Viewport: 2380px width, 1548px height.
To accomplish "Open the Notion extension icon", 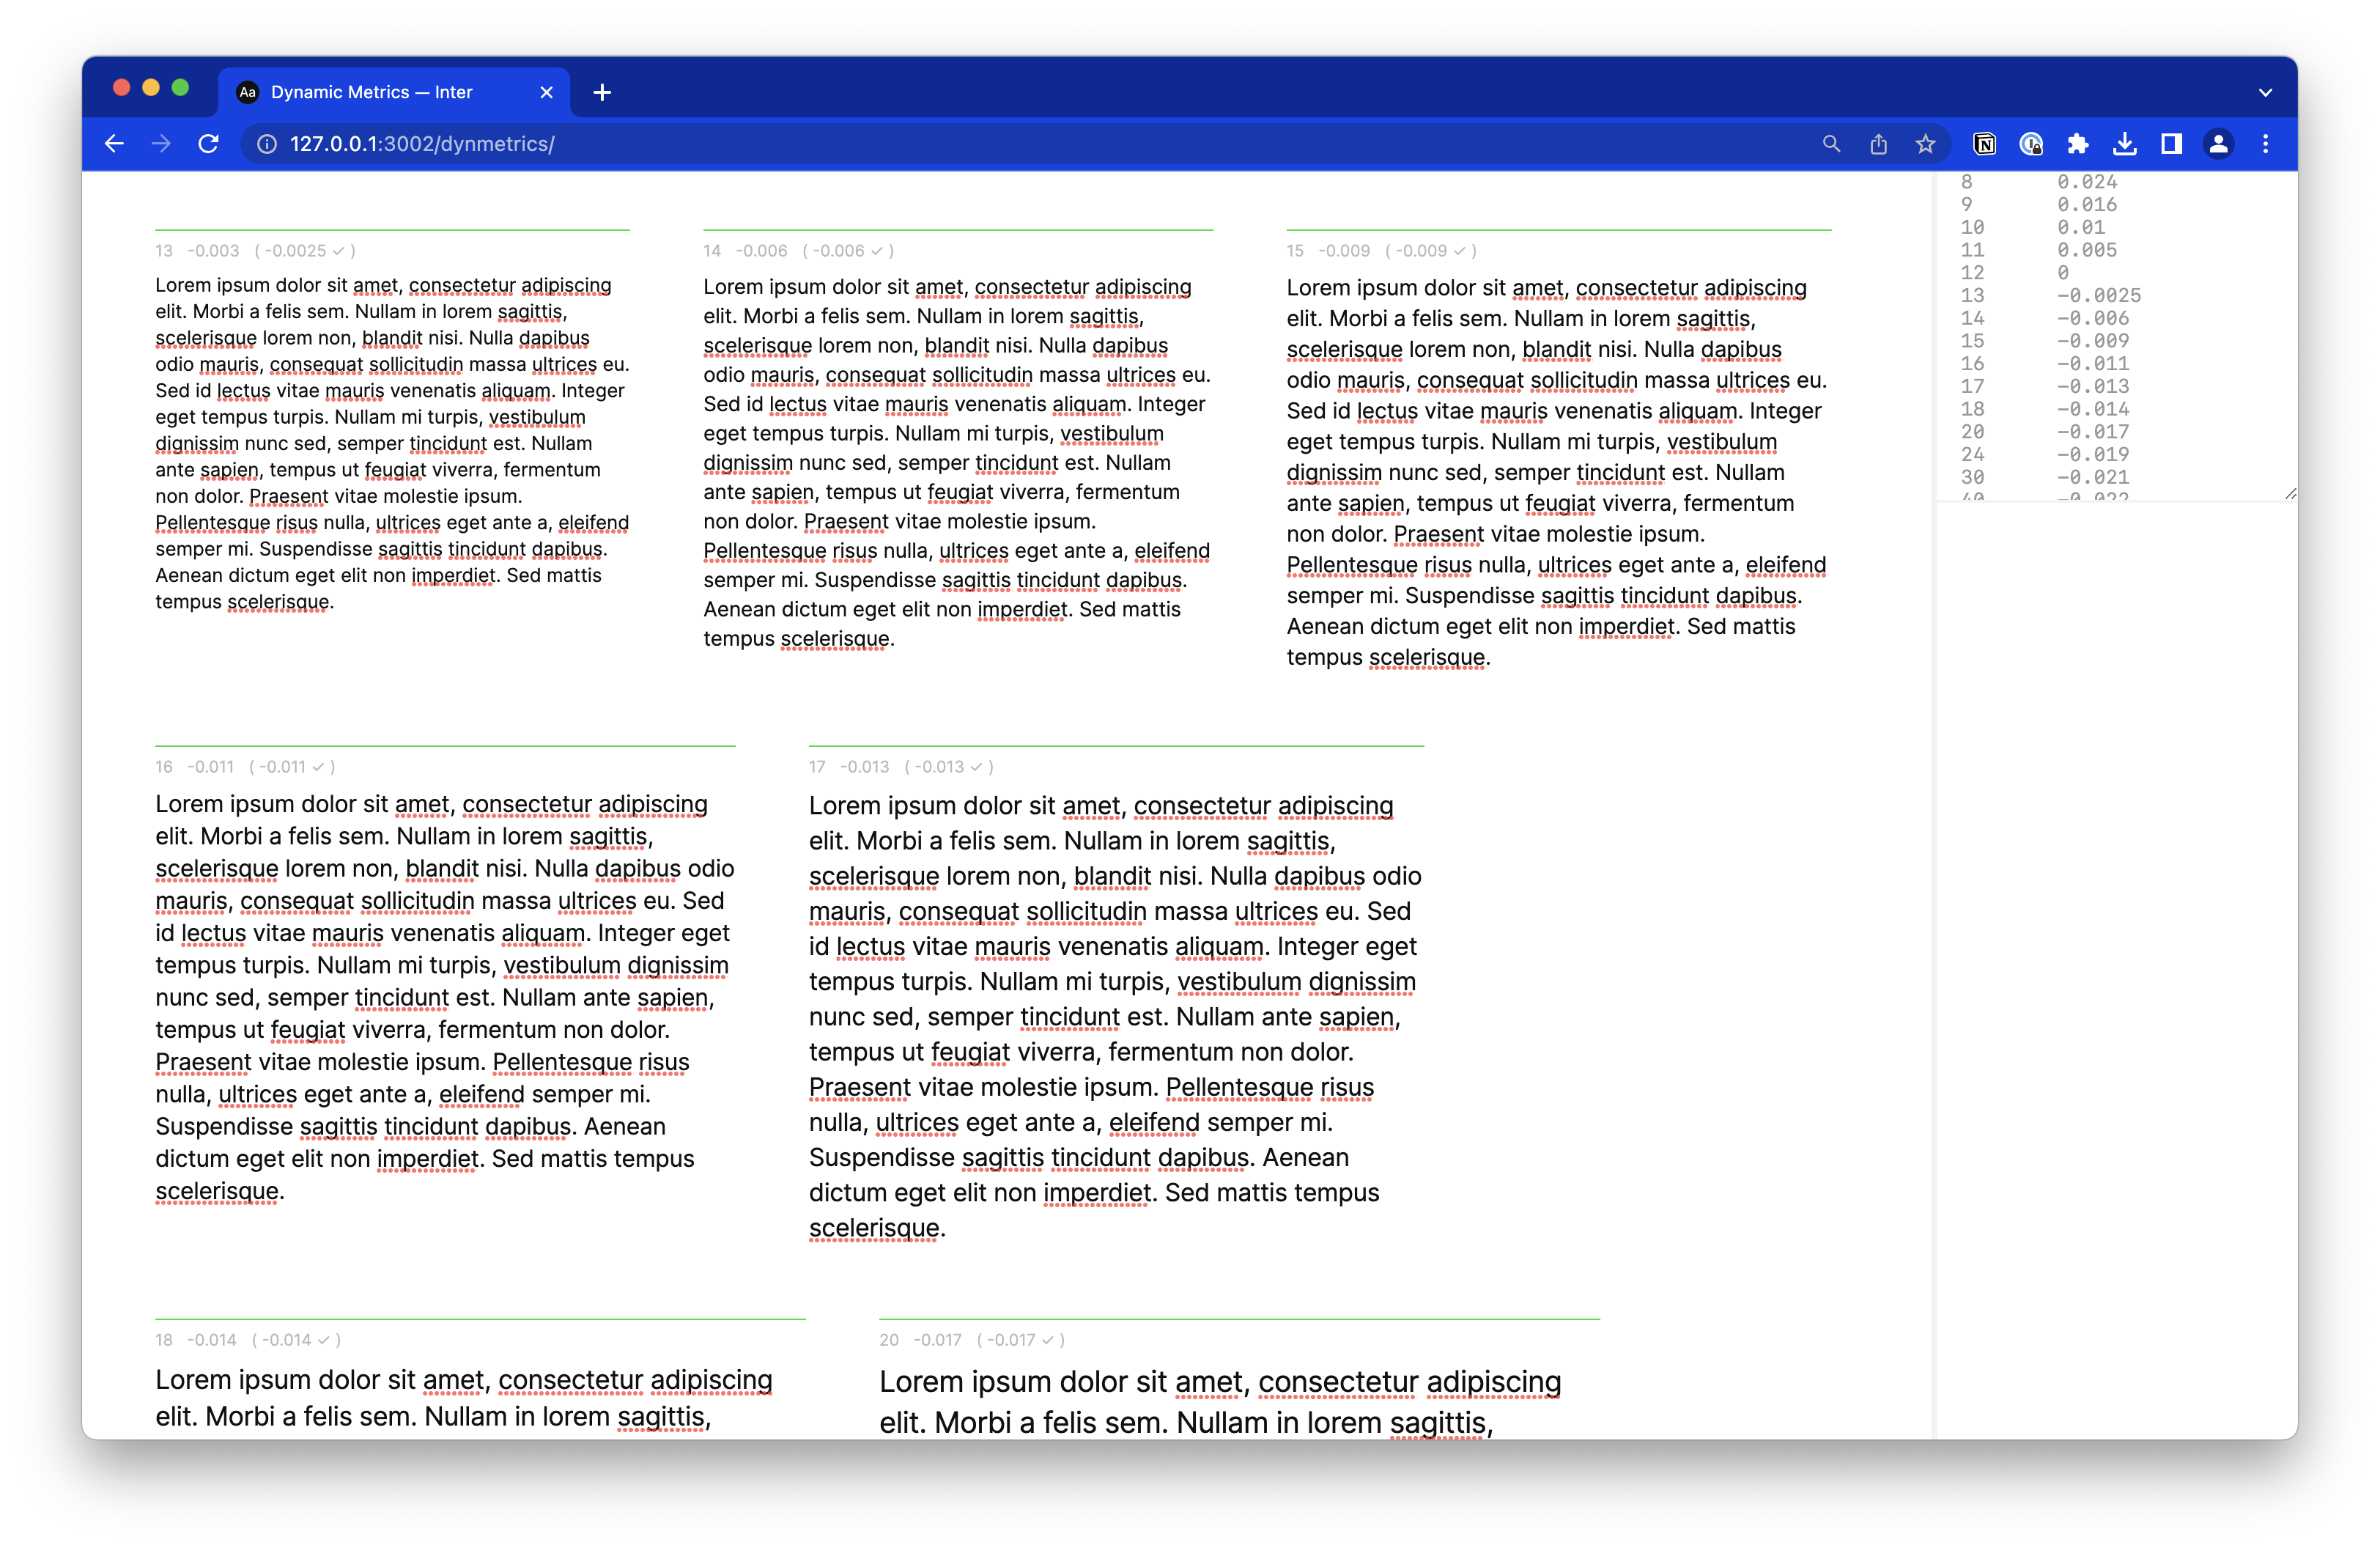I will click(1984, 144).
